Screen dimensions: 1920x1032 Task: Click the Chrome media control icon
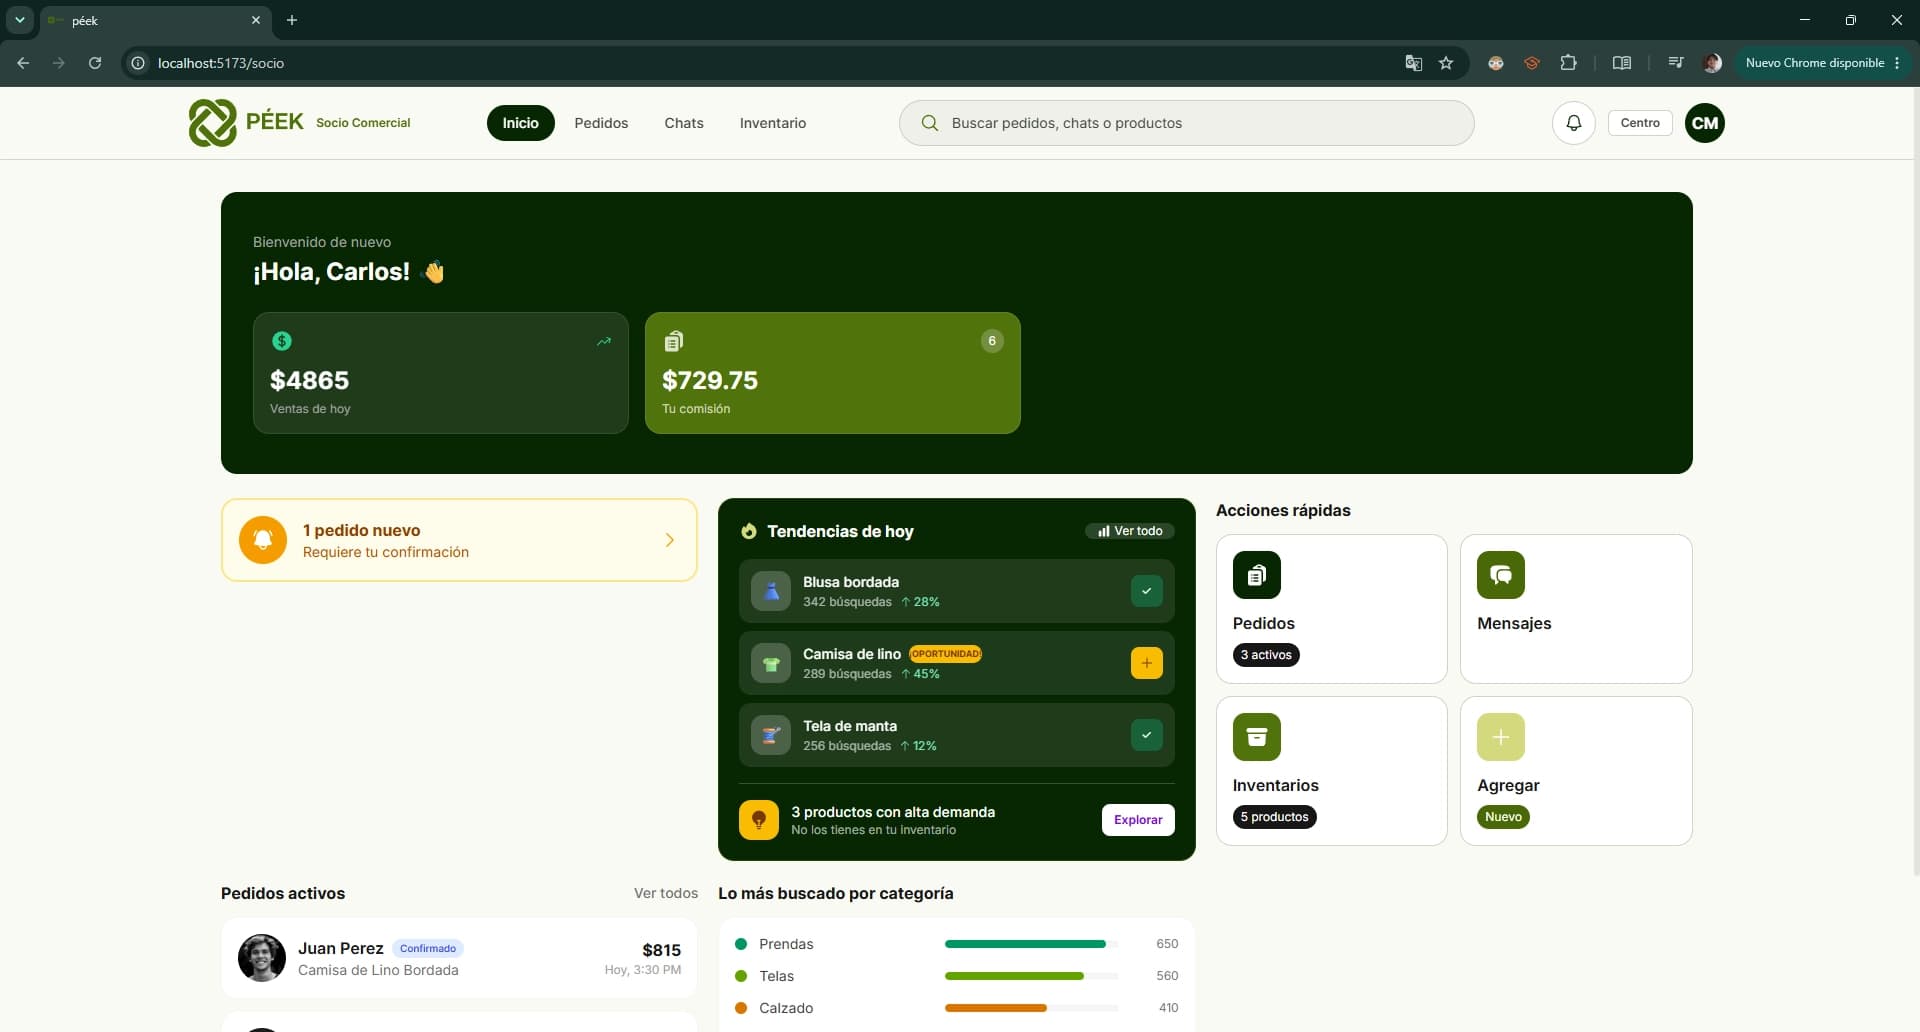click(x=1676, y=63)
